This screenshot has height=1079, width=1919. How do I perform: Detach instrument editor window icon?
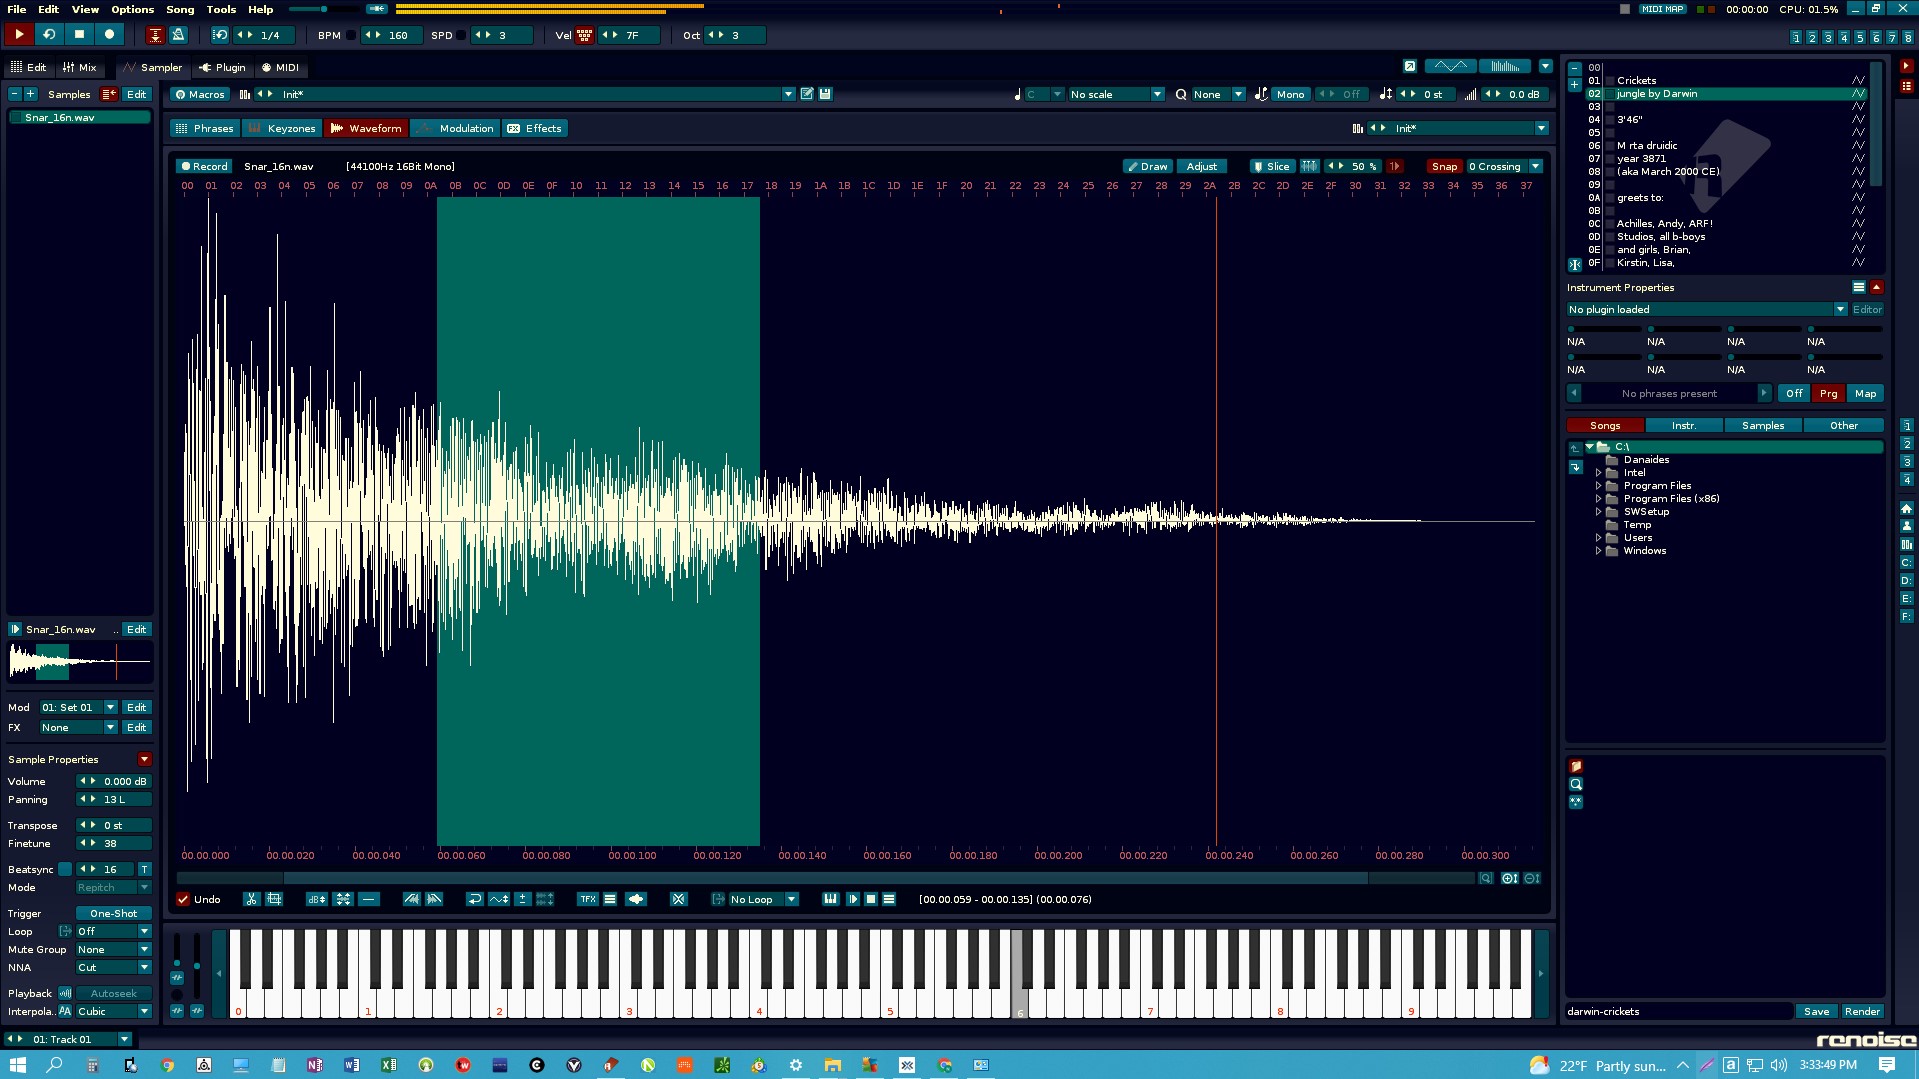pos(1409,66)
